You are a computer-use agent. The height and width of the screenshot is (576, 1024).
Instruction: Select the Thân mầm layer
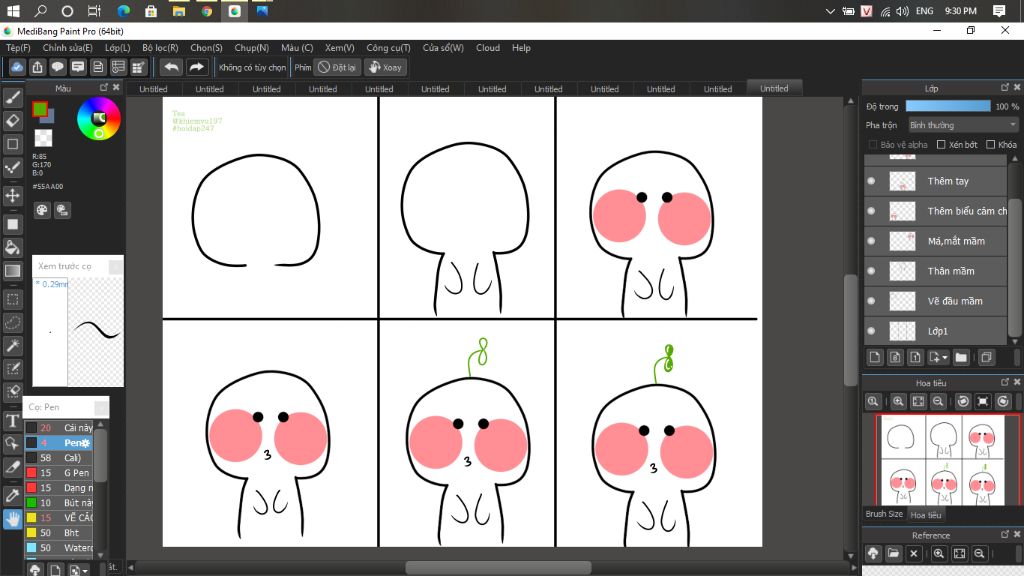tap(936, 271)
